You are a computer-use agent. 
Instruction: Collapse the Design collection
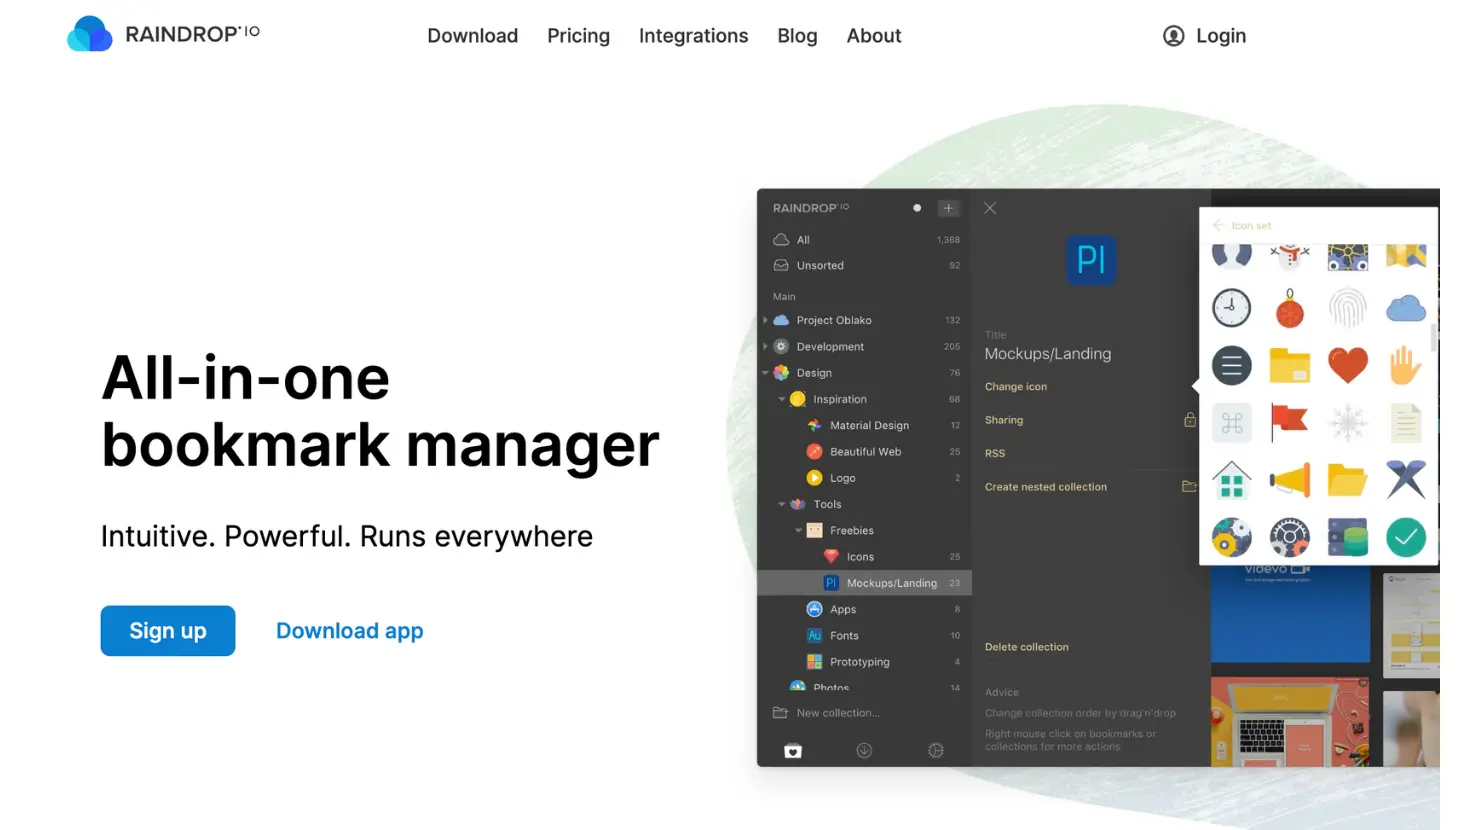point(763,372)
